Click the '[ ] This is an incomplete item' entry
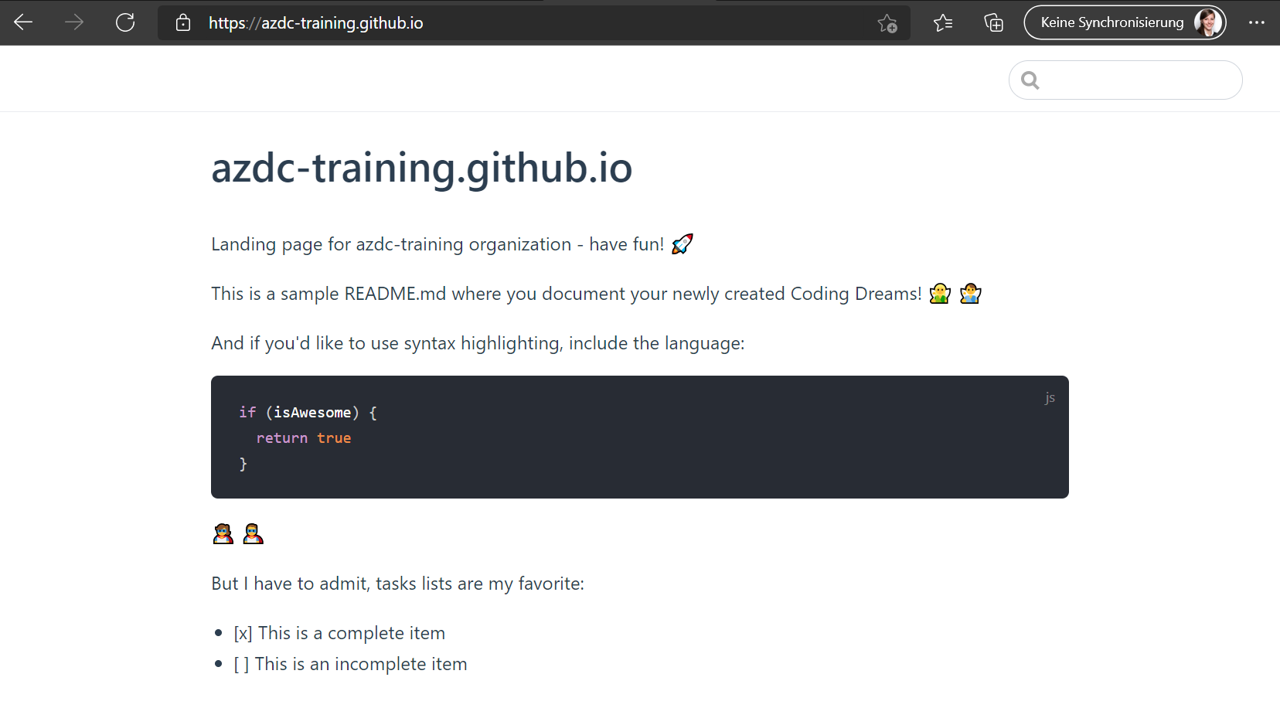 click(x=350, y=664)
